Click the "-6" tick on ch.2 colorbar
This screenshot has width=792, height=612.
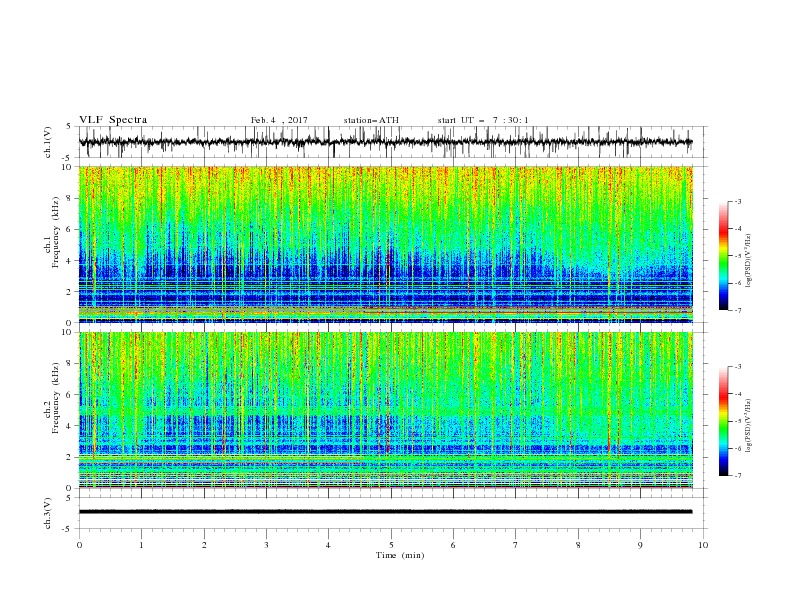point(738,448)
